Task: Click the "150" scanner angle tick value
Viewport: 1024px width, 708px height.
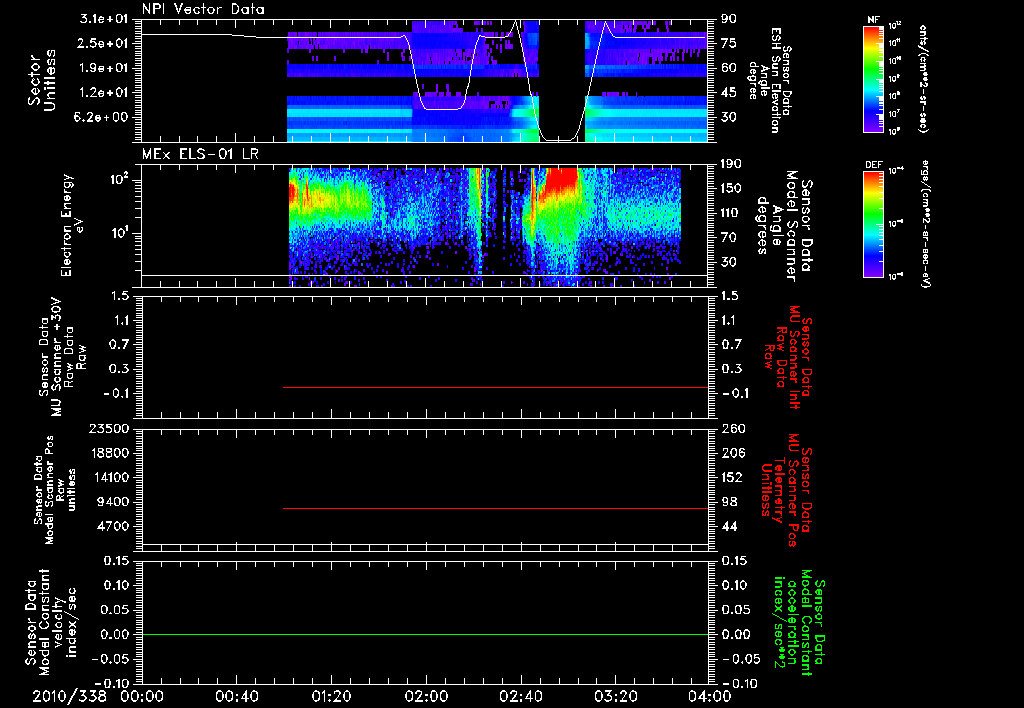Action: coord(732,189)
